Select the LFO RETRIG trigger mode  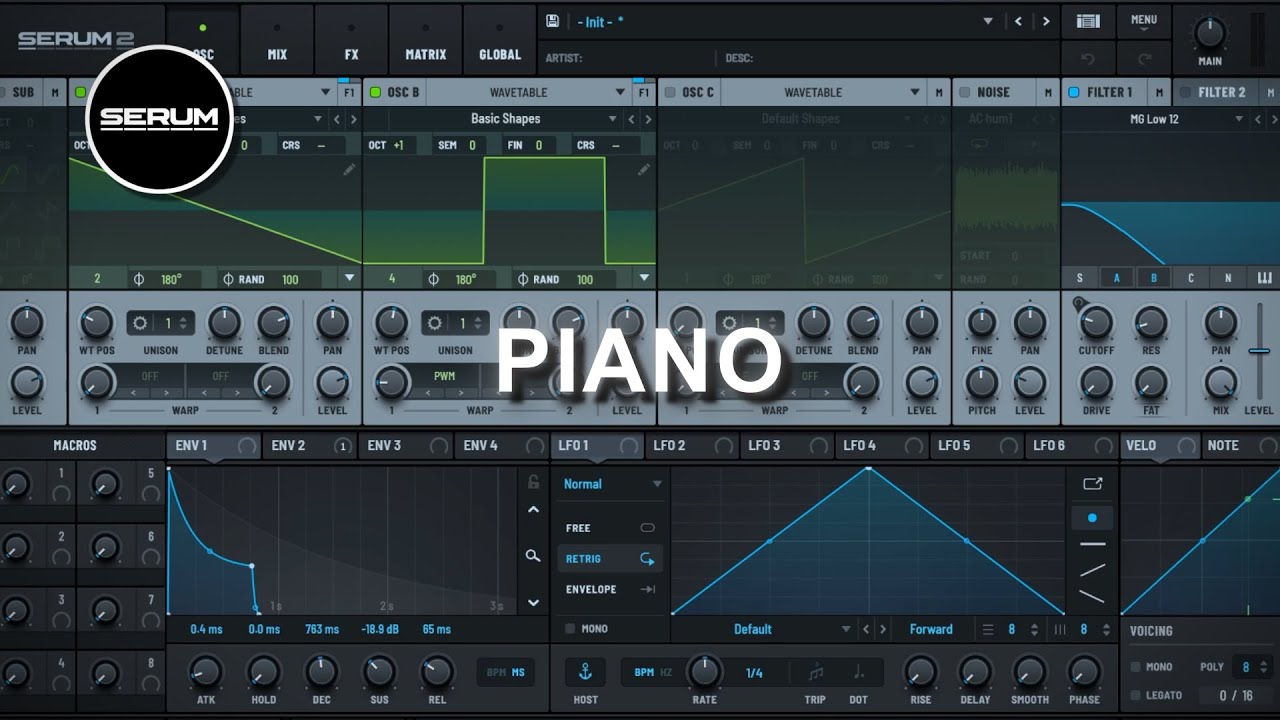click(x=609, y=559)
